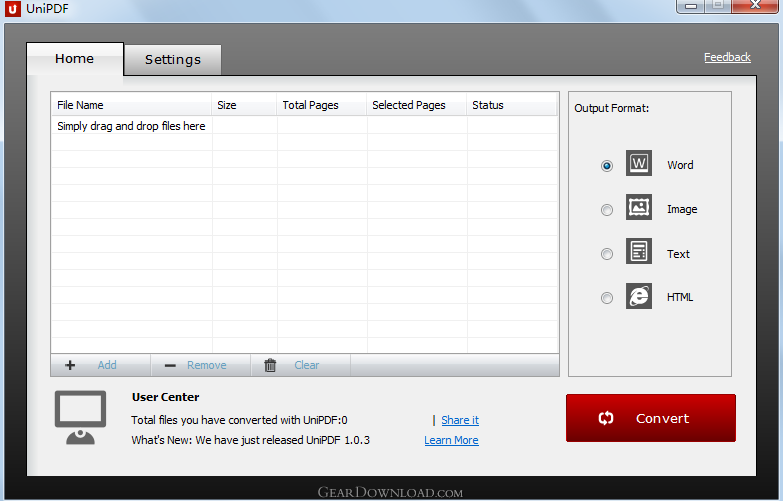Click the User Center heading
Screen dimensions: 783x501
tap(165, 397)
